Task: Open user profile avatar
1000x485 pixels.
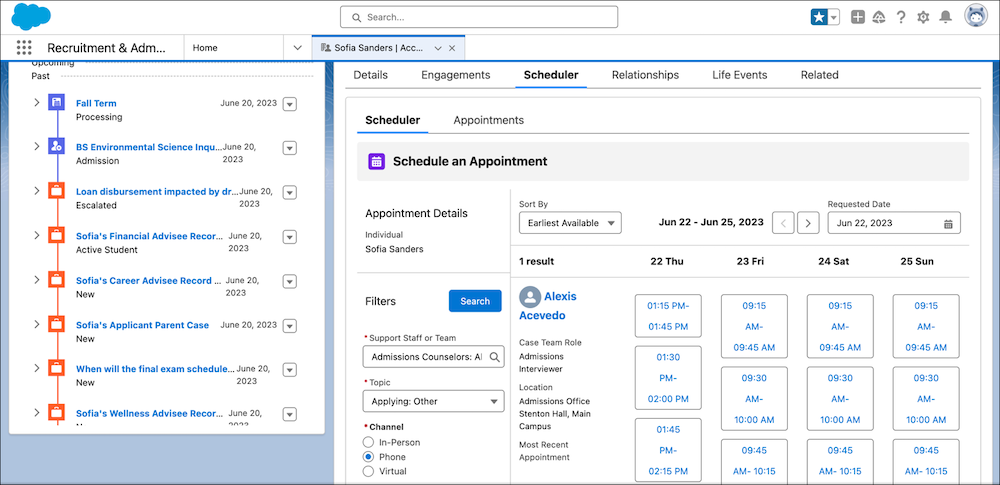Action: point(975,17)
